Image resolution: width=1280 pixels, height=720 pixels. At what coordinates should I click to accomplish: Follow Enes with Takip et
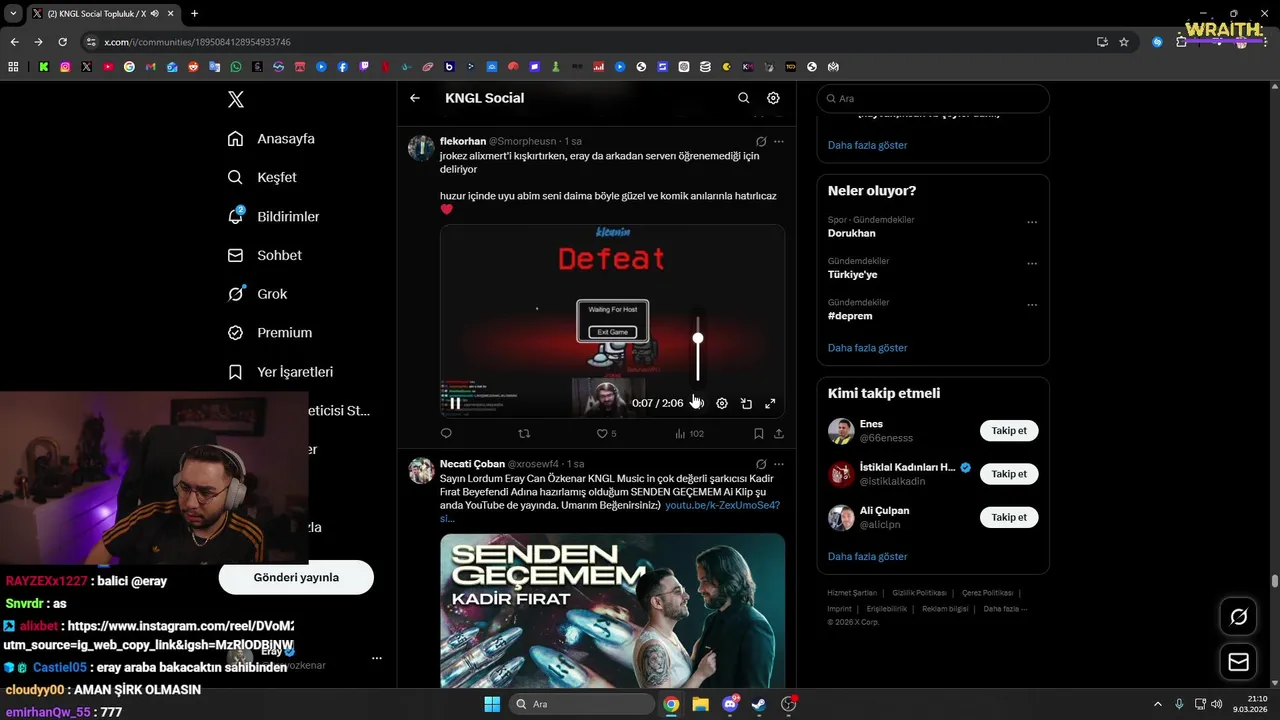1009,431
